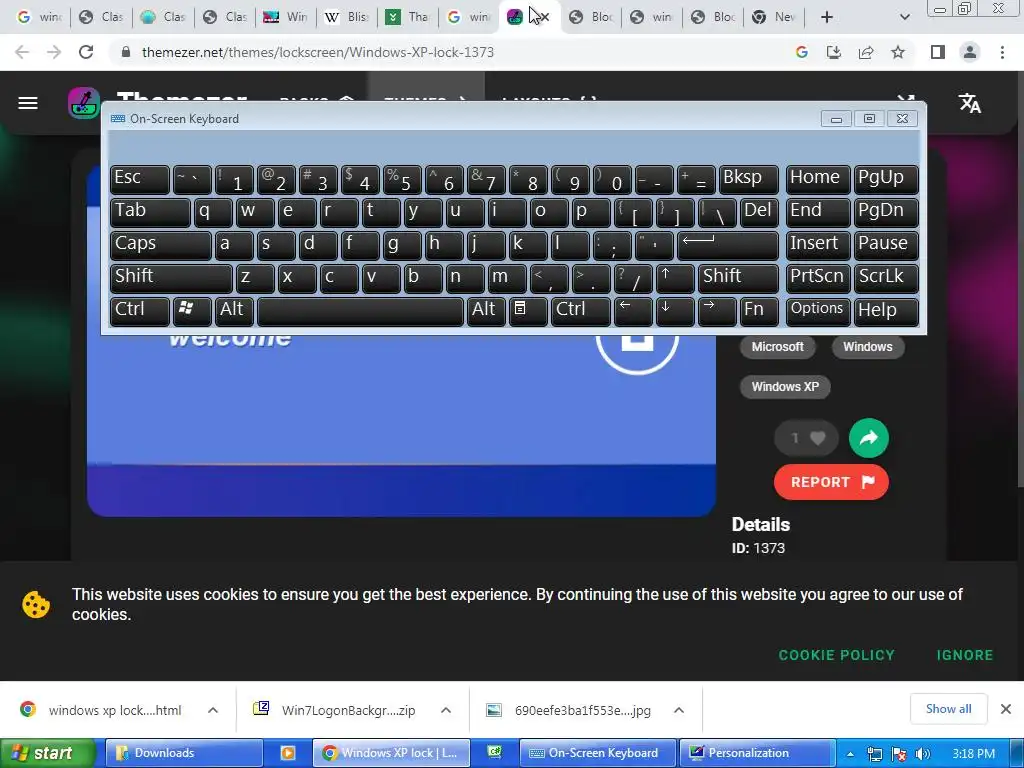Click the Windows XP tag

point(785,387)
